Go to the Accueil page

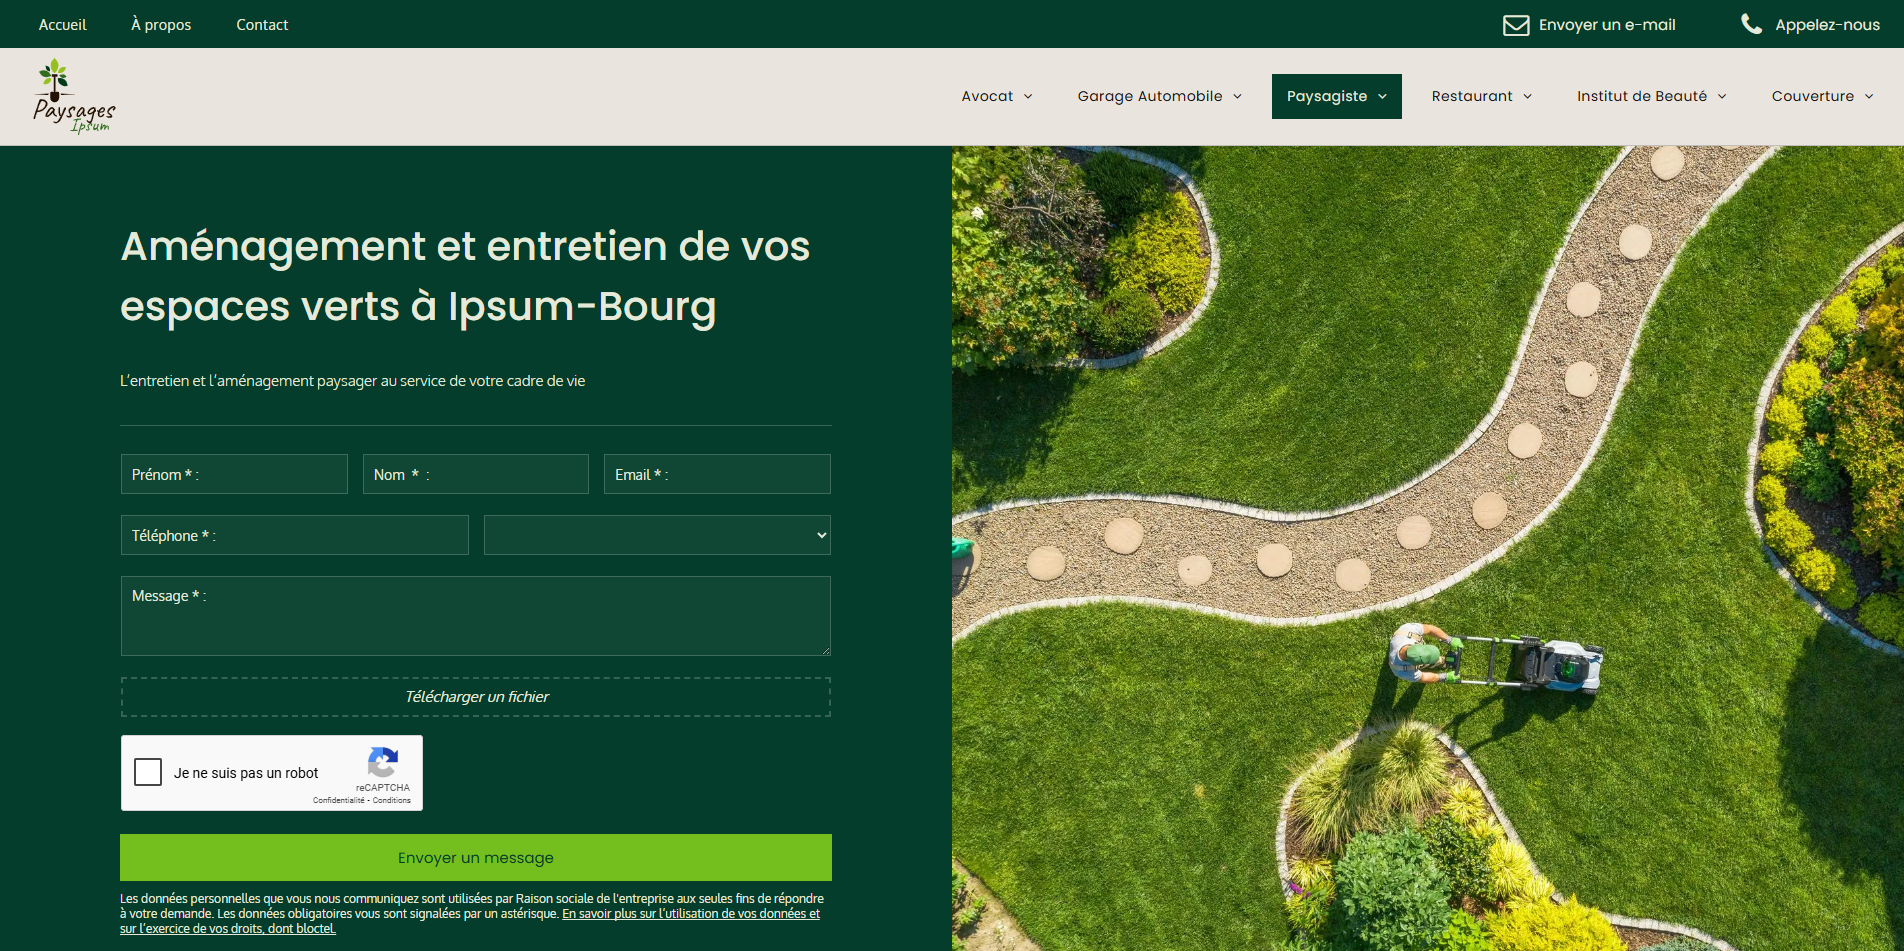point(62,25)
